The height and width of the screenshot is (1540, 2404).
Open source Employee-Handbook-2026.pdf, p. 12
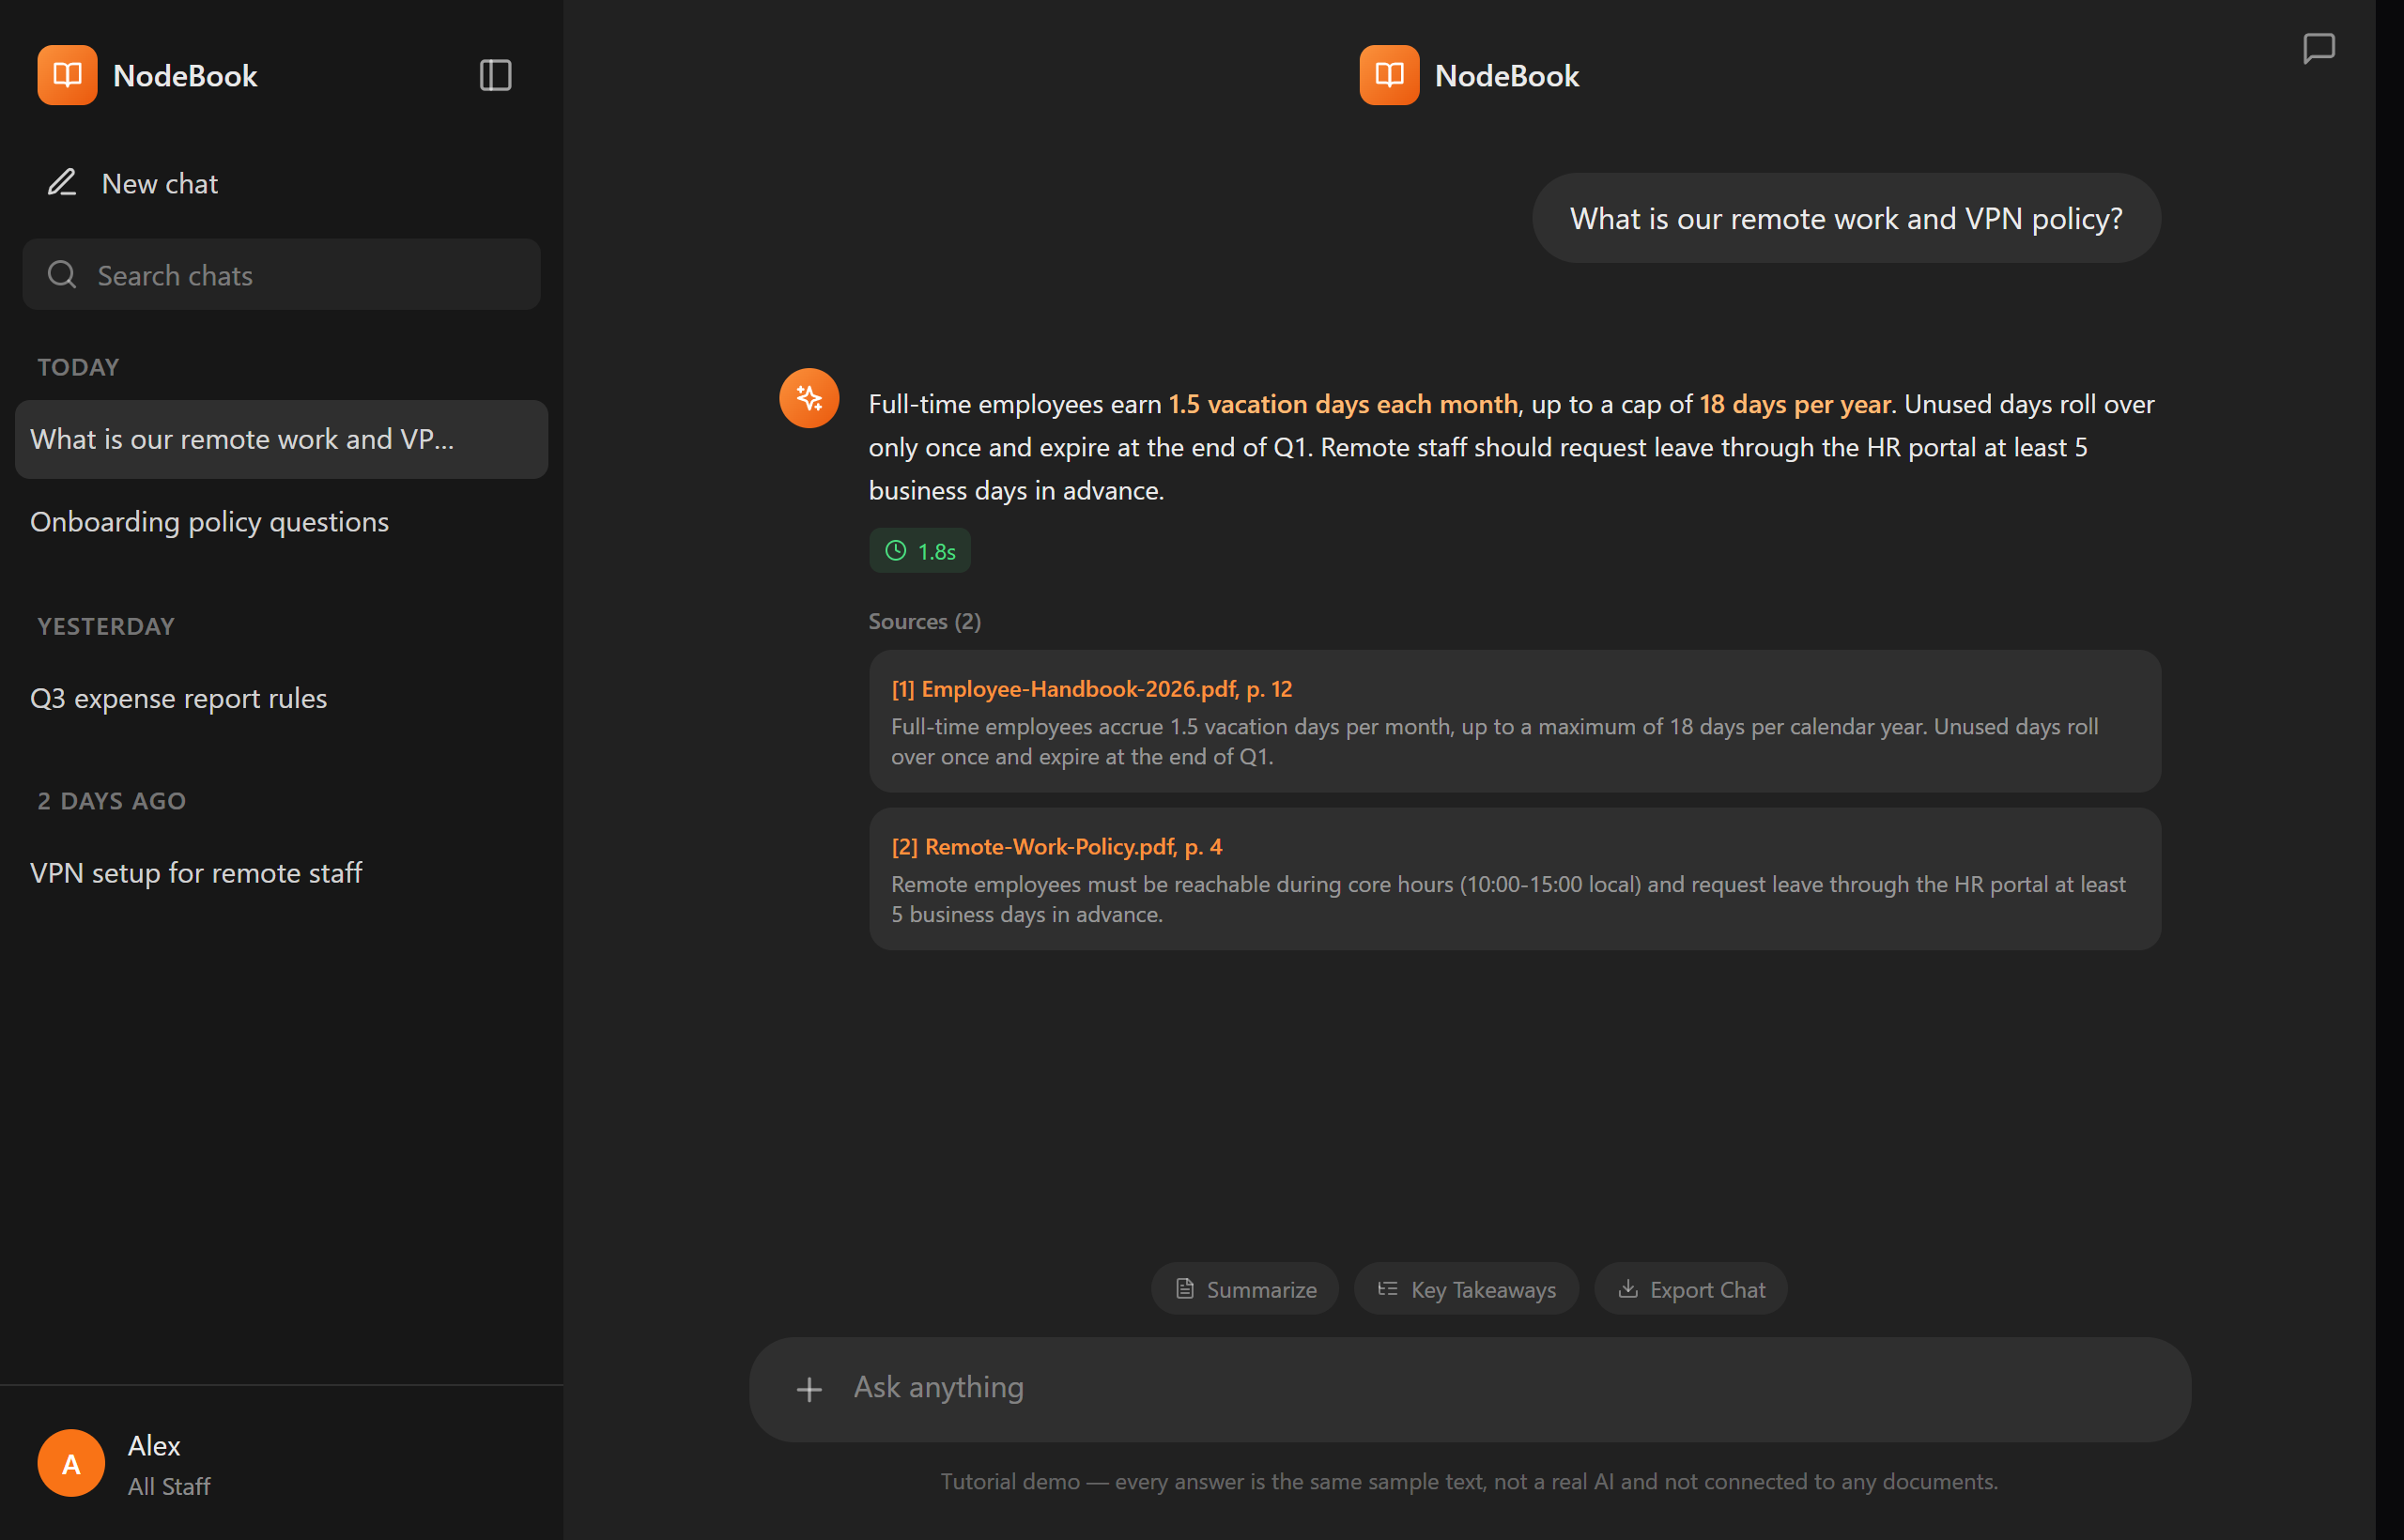(1092, 689)
